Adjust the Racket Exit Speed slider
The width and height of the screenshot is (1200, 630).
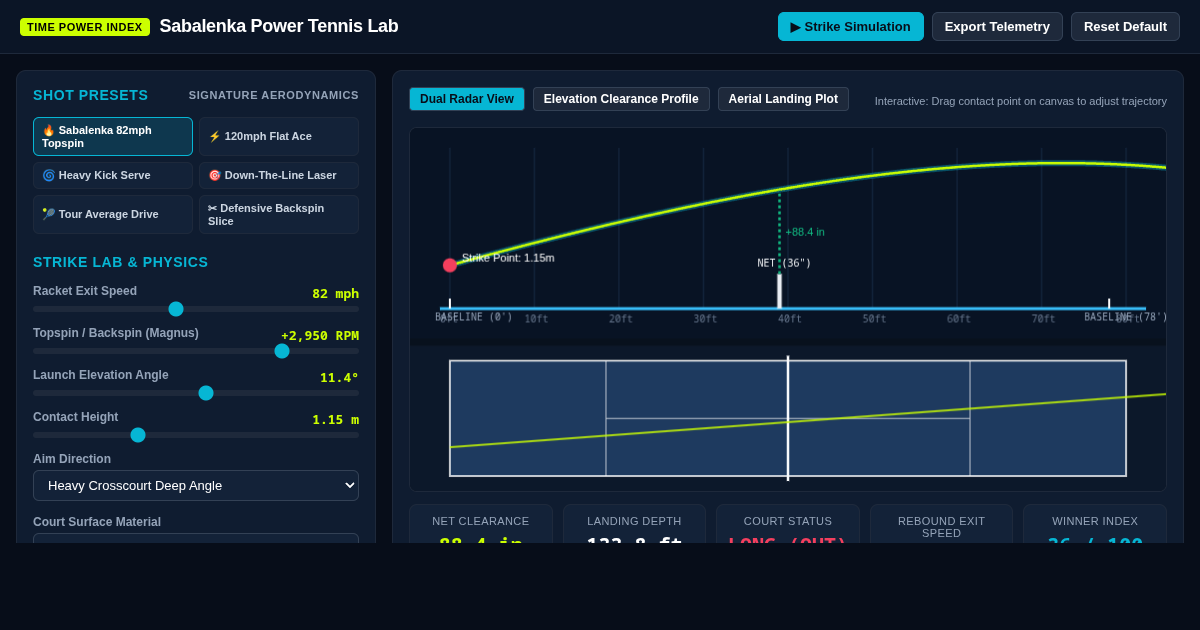click(196, 309)
